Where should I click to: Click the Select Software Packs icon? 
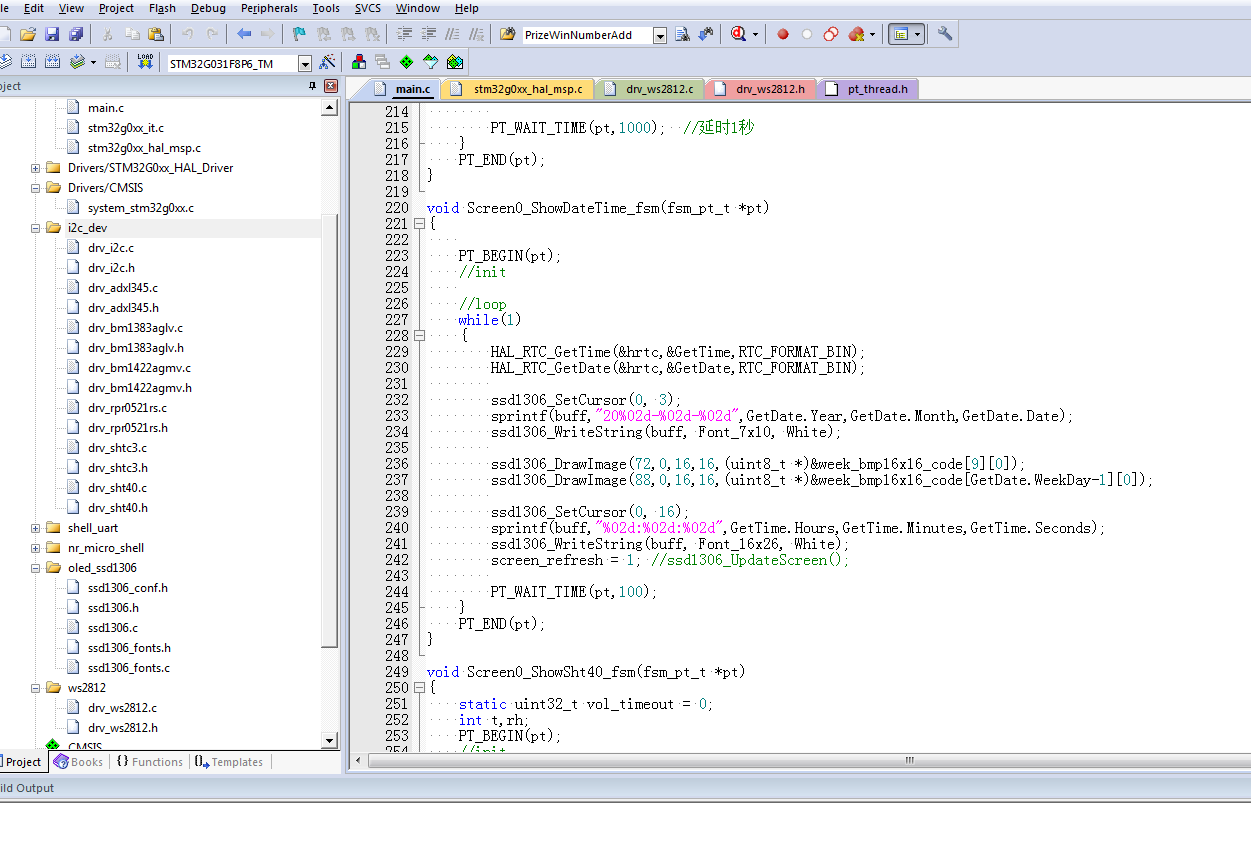click(431, 62)
